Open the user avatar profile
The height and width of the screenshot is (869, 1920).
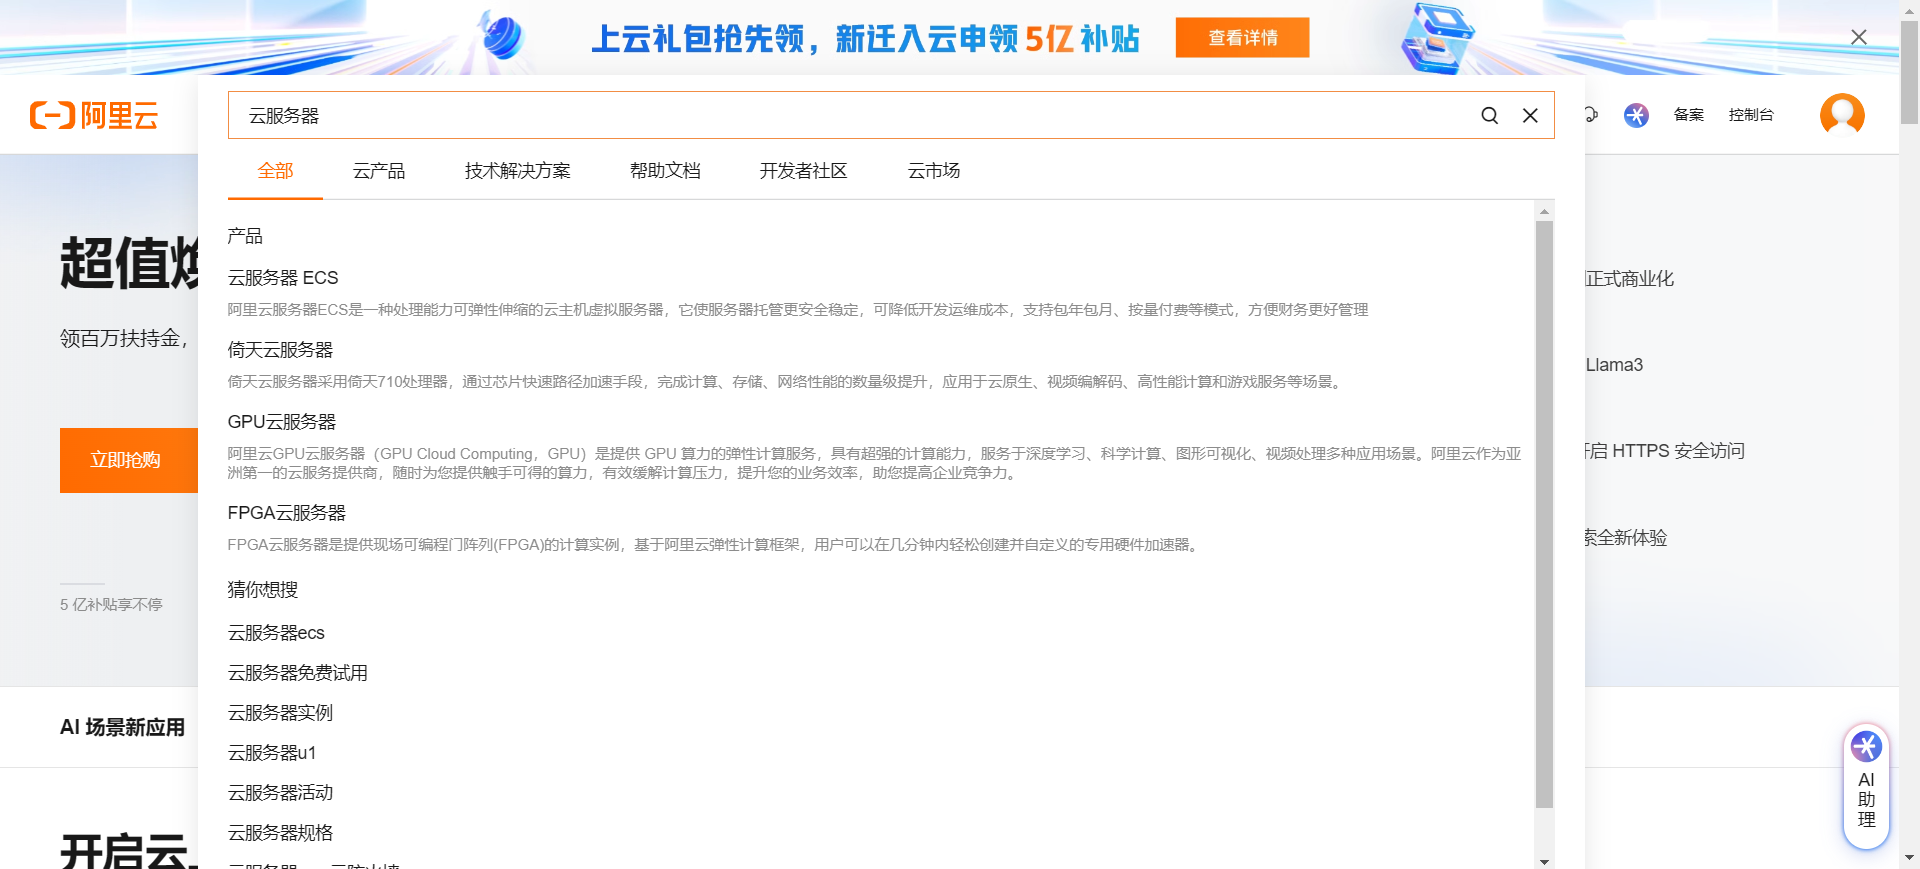tap(1841, 115)
